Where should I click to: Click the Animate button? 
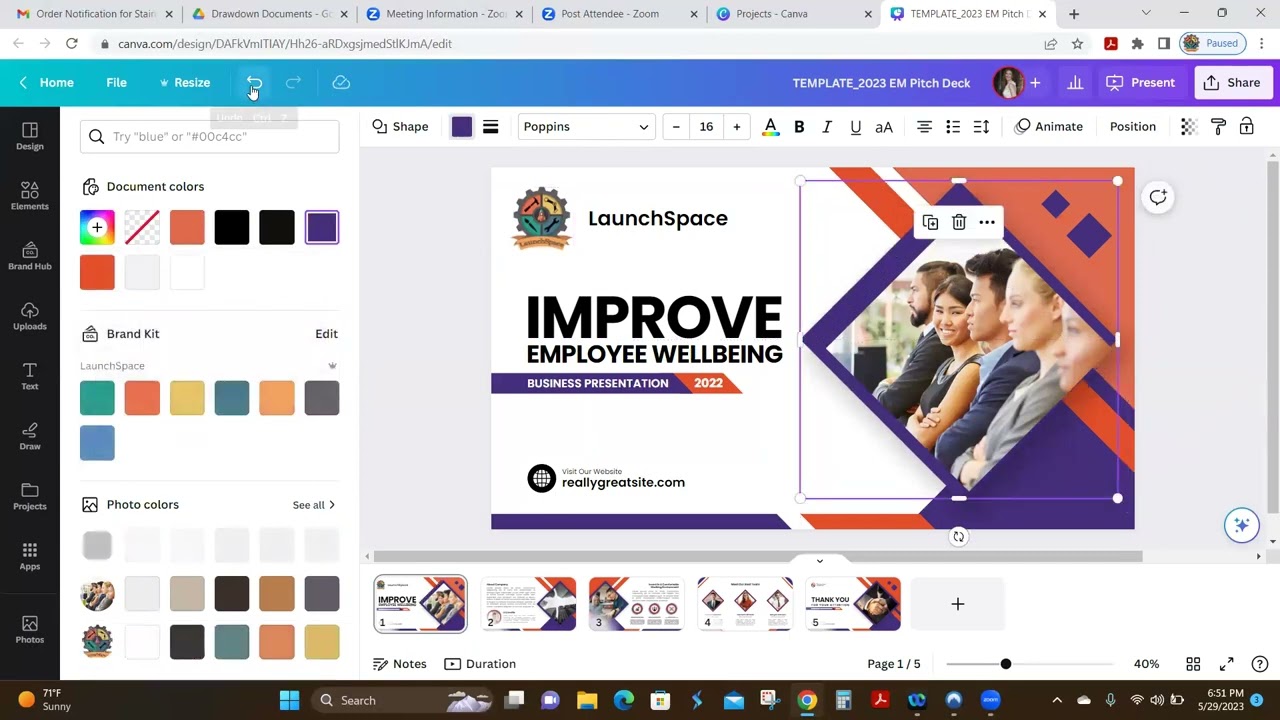click(x=1049, y=127)
